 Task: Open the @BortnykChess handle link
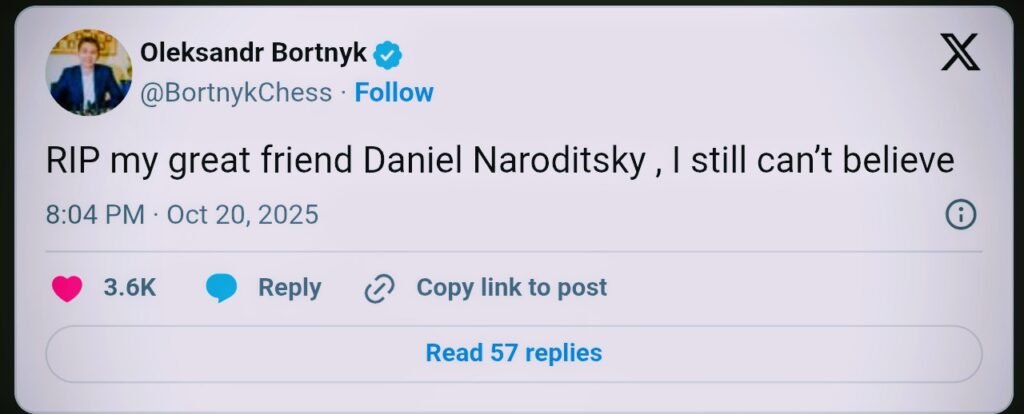[x=236, y=93]
